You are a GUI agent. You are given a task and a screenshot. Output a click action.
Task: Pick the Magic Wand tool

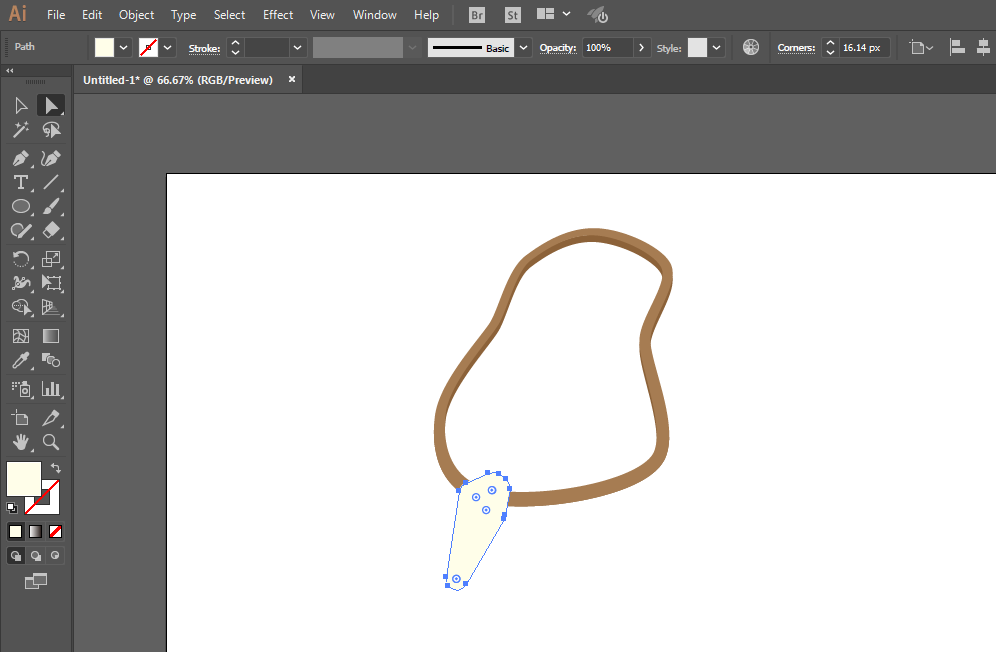click(20, 130)
